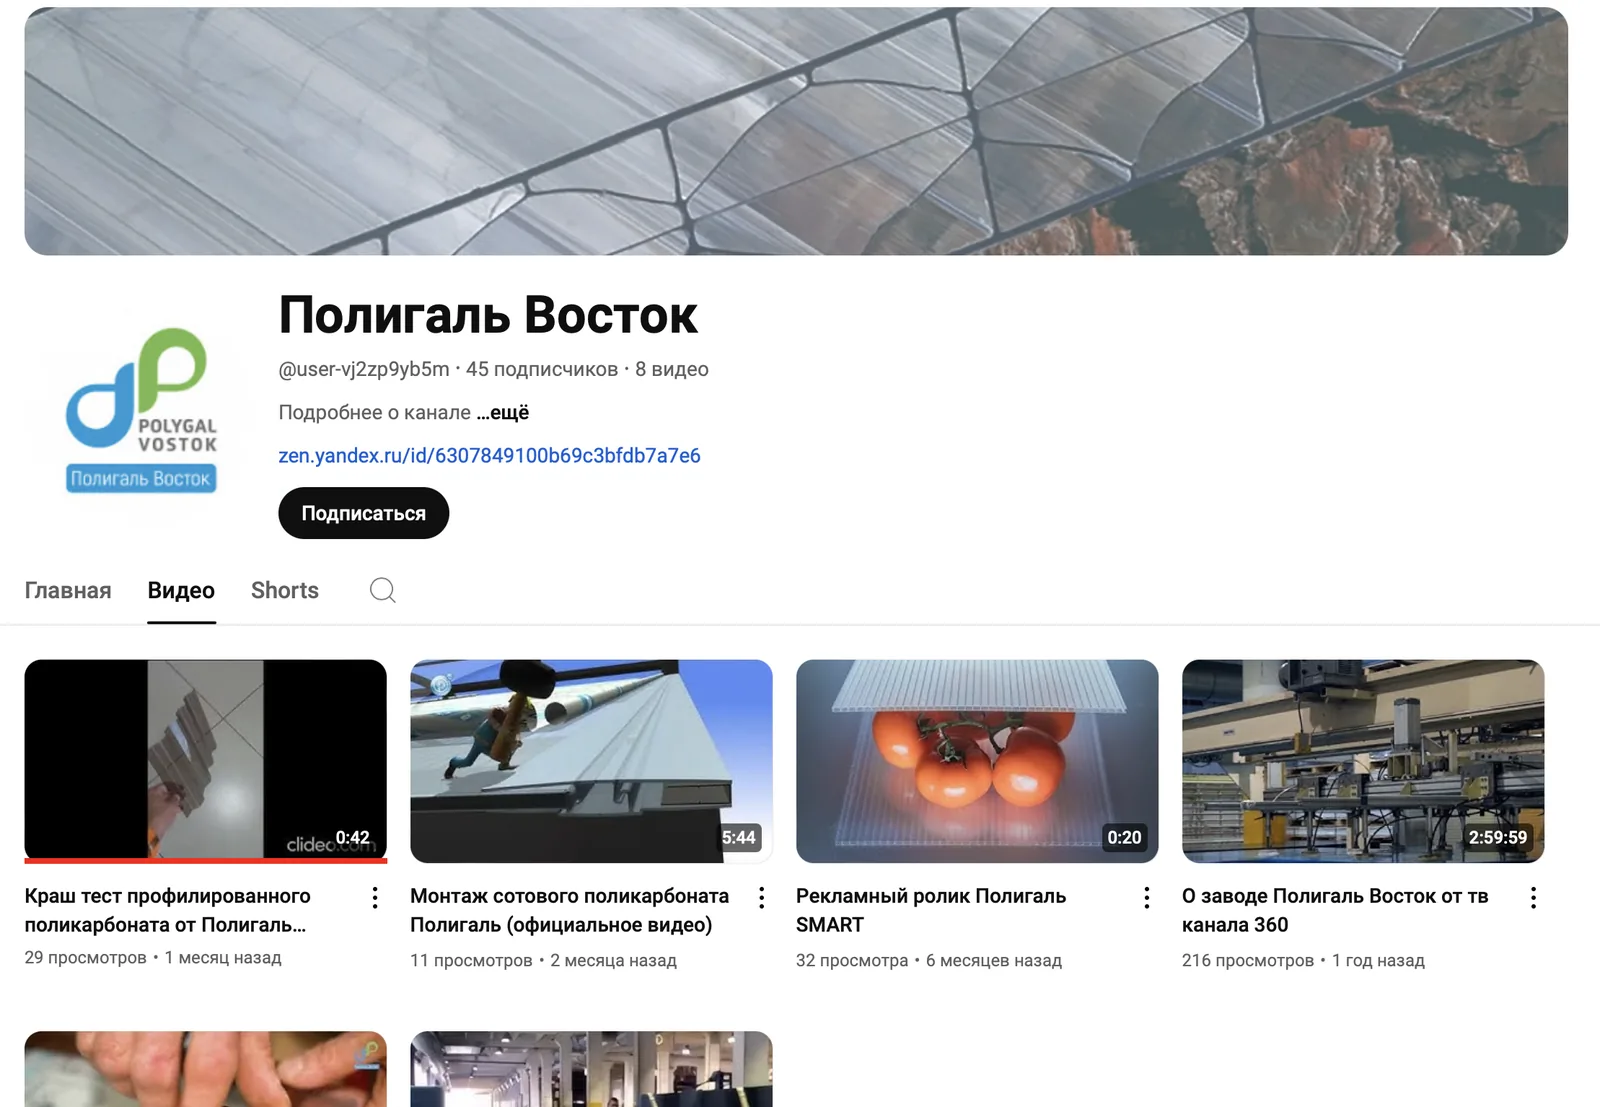The image size is (1600, 1107).
Task: Open О заводе Полигаль Восток title
Action: click(1335, 910)
